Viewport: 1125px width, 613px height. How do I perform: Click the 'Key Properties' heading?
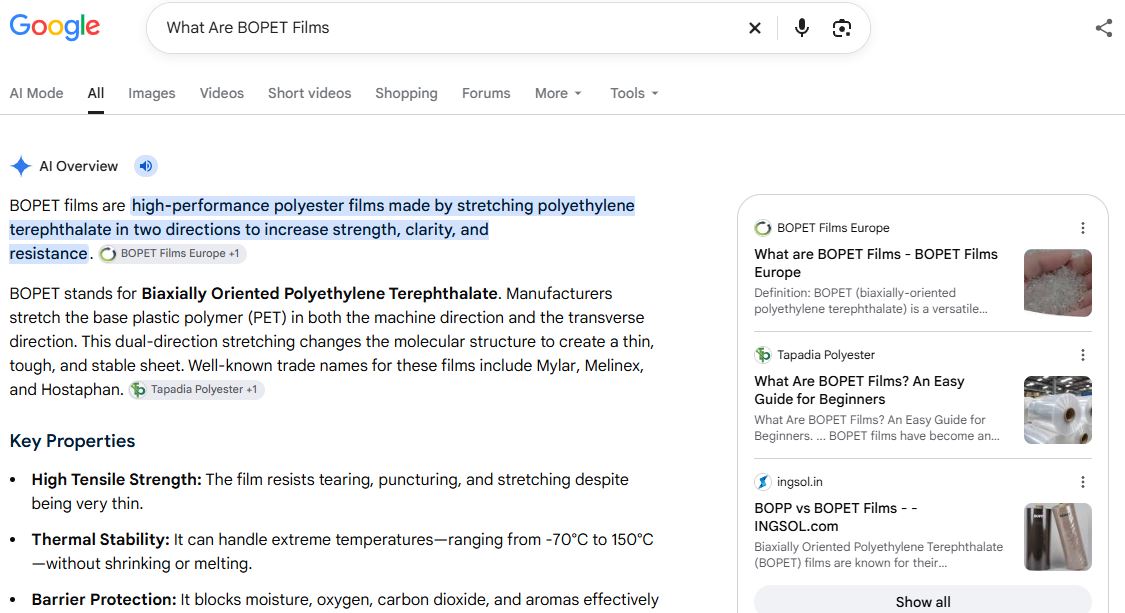(x=72, y=441)
